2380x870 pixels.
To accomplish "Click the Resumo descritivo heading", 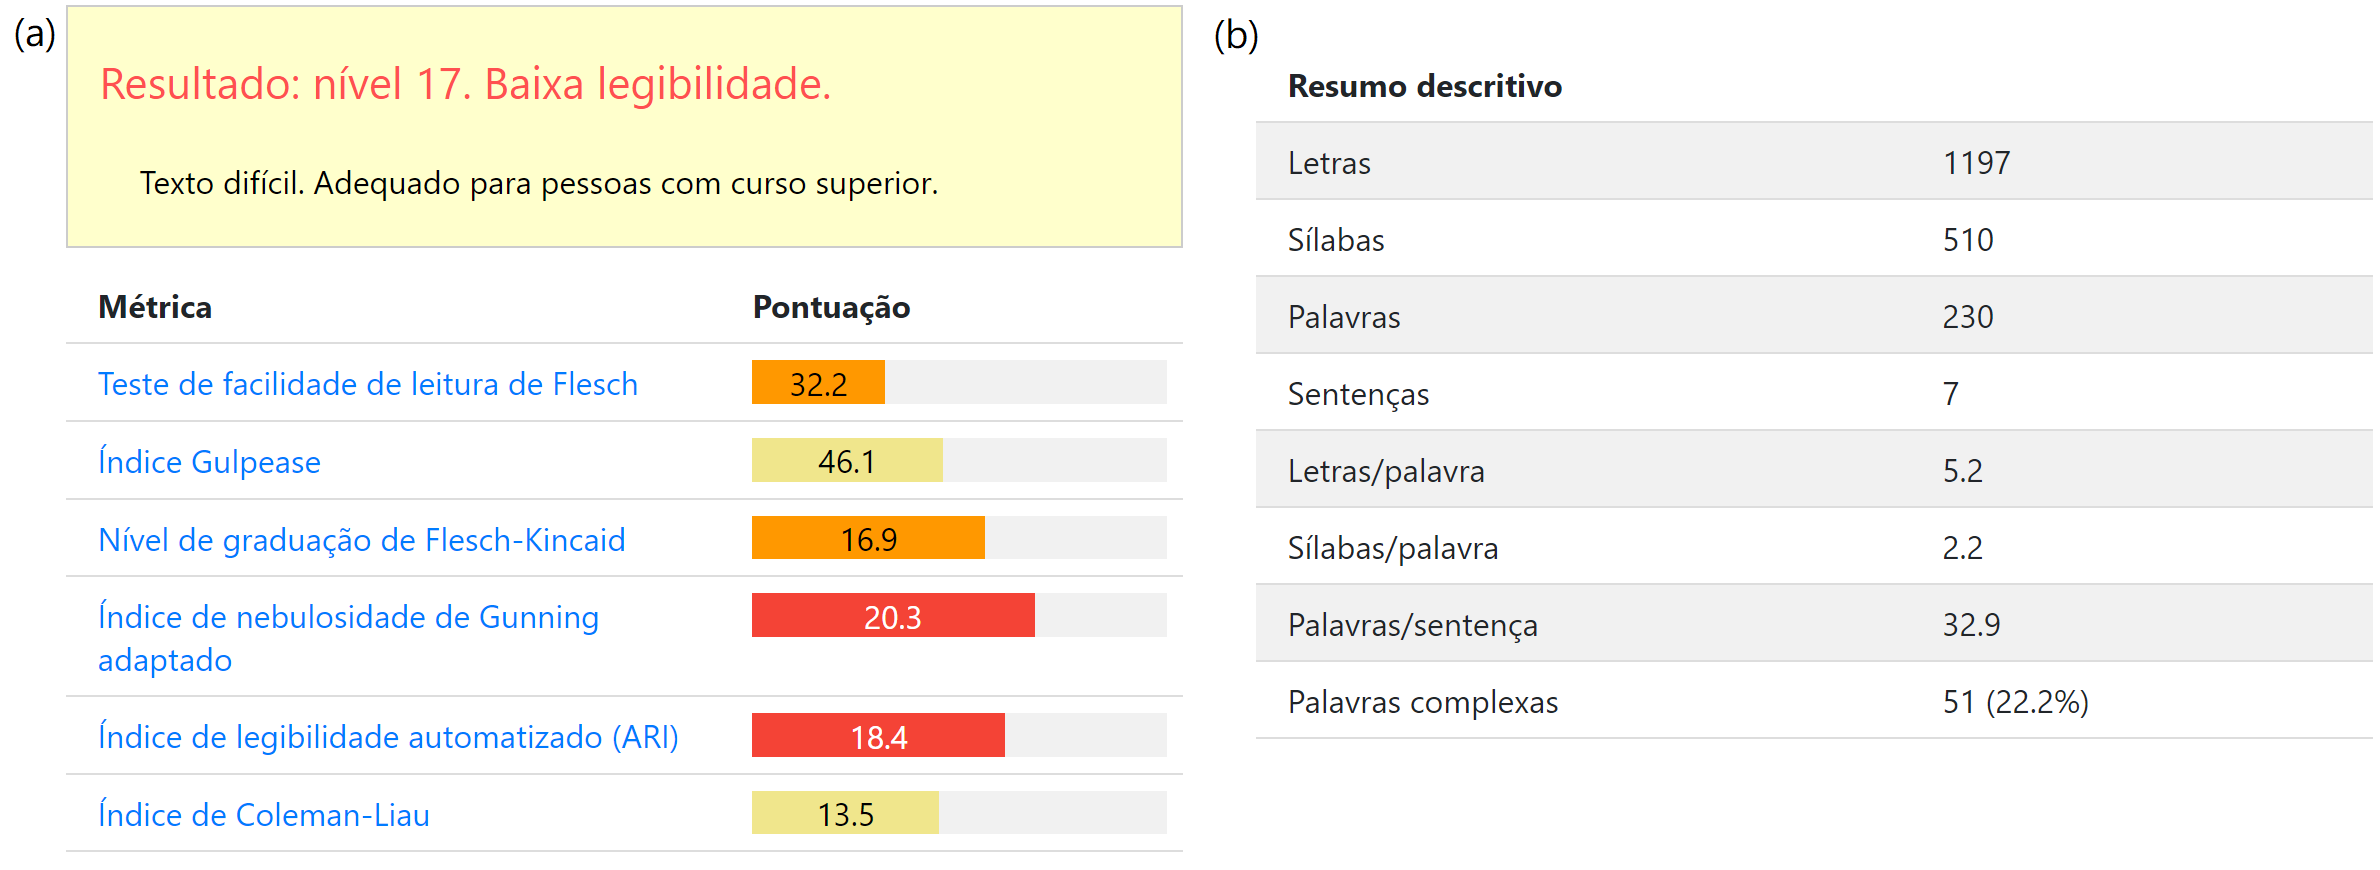I will (x=1424, y=86).
